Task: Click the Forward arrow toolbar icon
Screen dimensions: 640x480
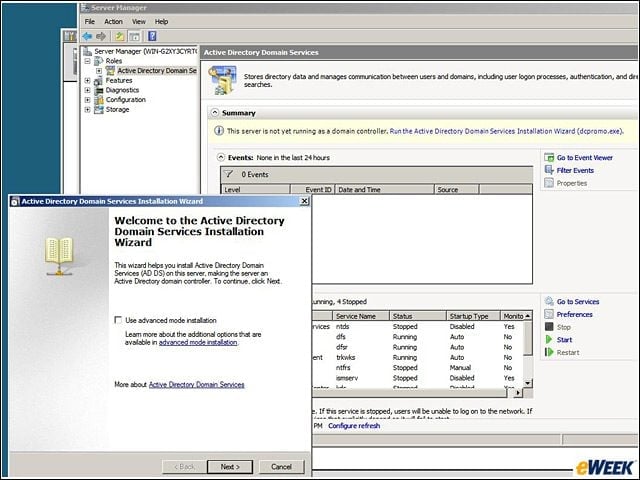Action: [x=101, y=36]
